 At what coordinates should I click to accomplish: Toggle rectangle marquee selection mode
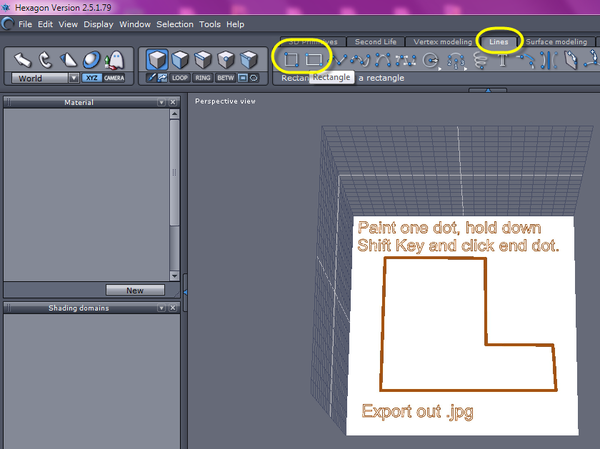pyautogui.click(x=243, y=78)
